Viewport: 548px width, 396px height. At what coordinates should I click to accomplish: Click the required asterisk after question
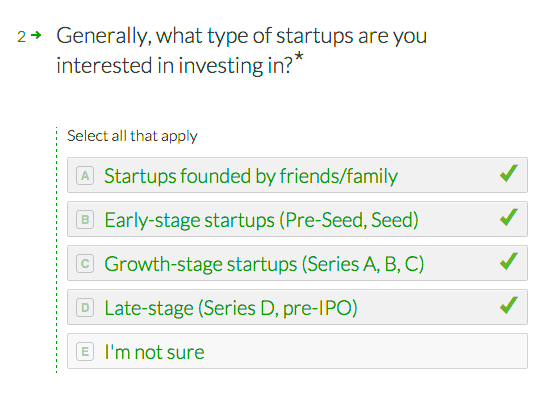click(299, 57)
